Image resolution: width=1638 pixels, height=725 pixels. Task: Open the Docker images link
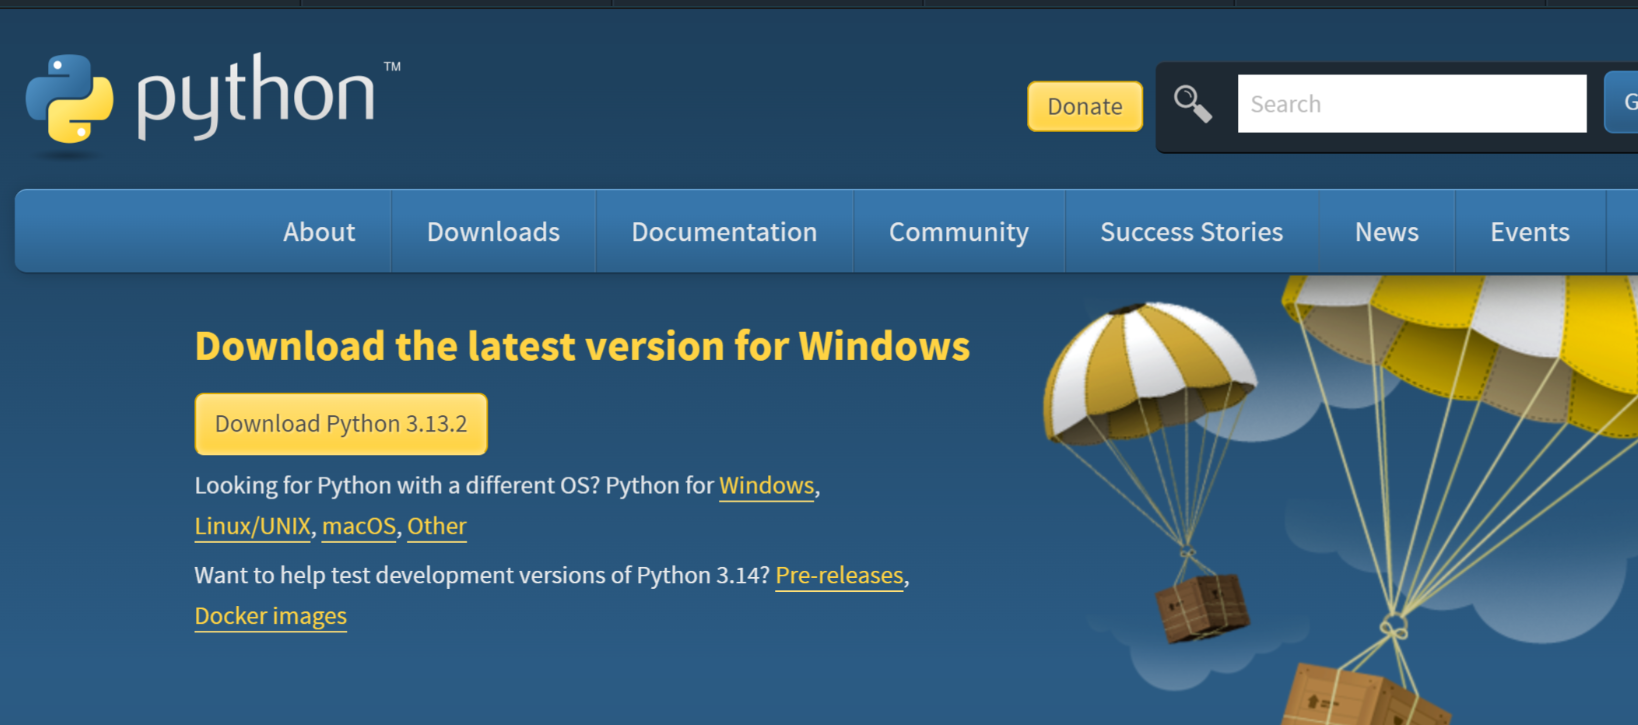point(271,616)
